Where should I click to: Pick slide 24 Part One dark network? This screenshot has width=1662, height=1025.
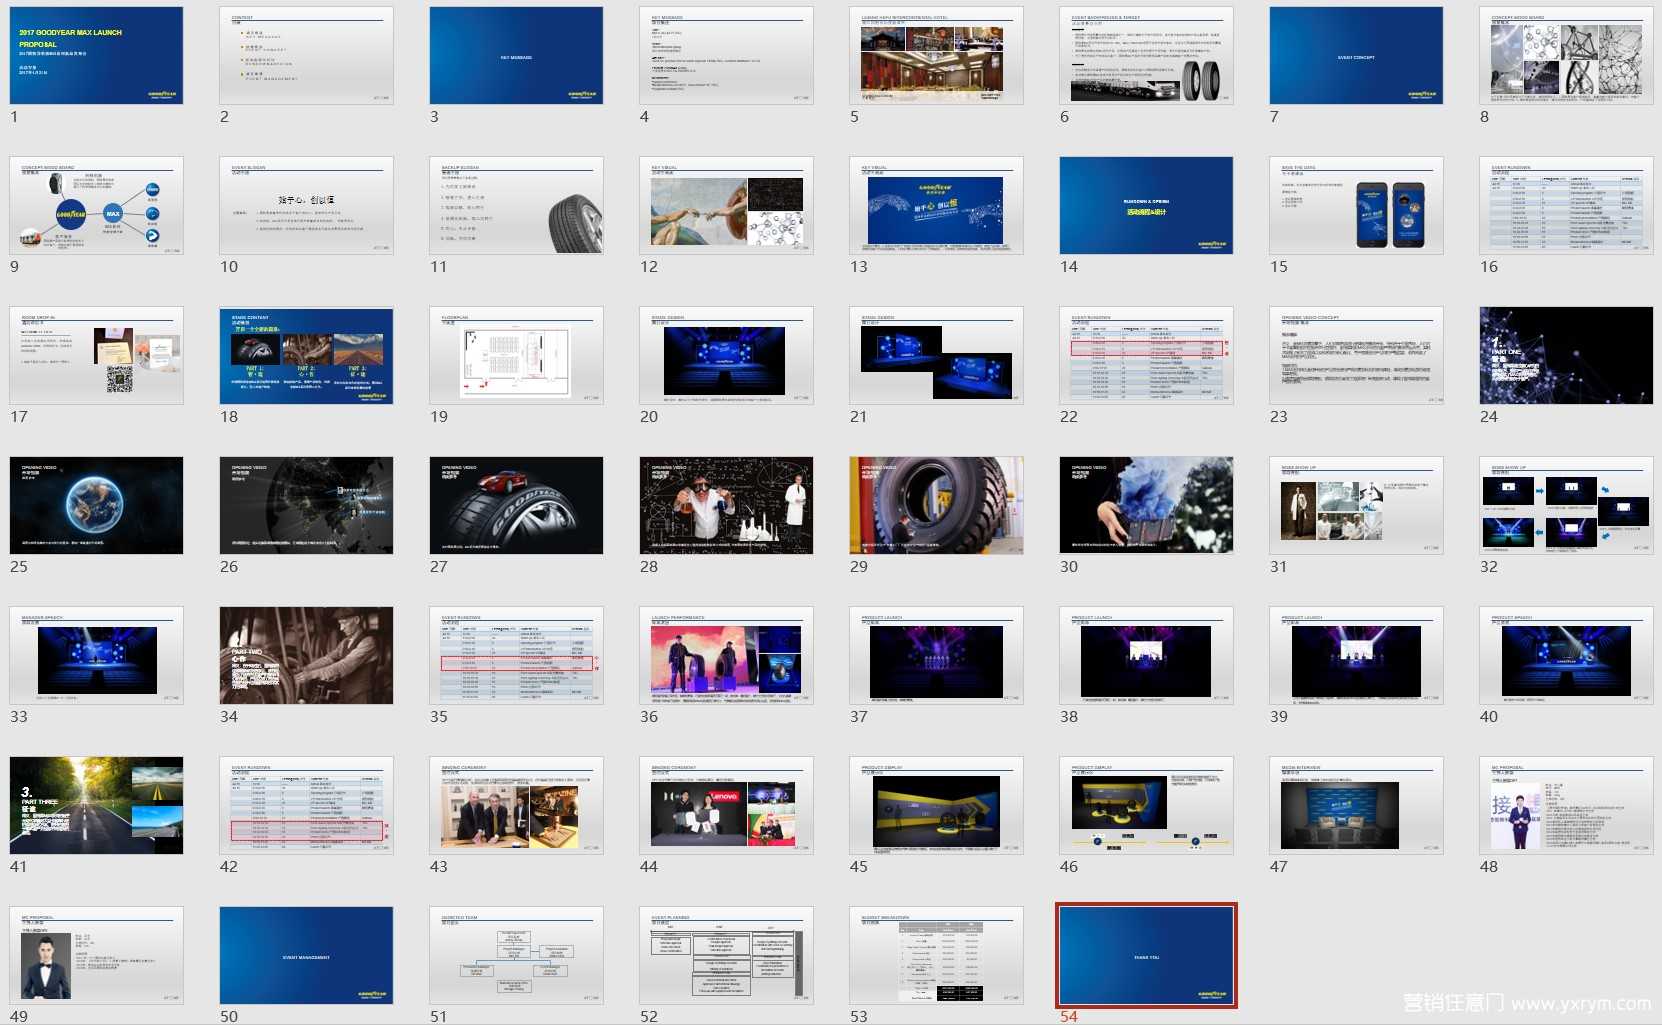tap(1566, 355)
